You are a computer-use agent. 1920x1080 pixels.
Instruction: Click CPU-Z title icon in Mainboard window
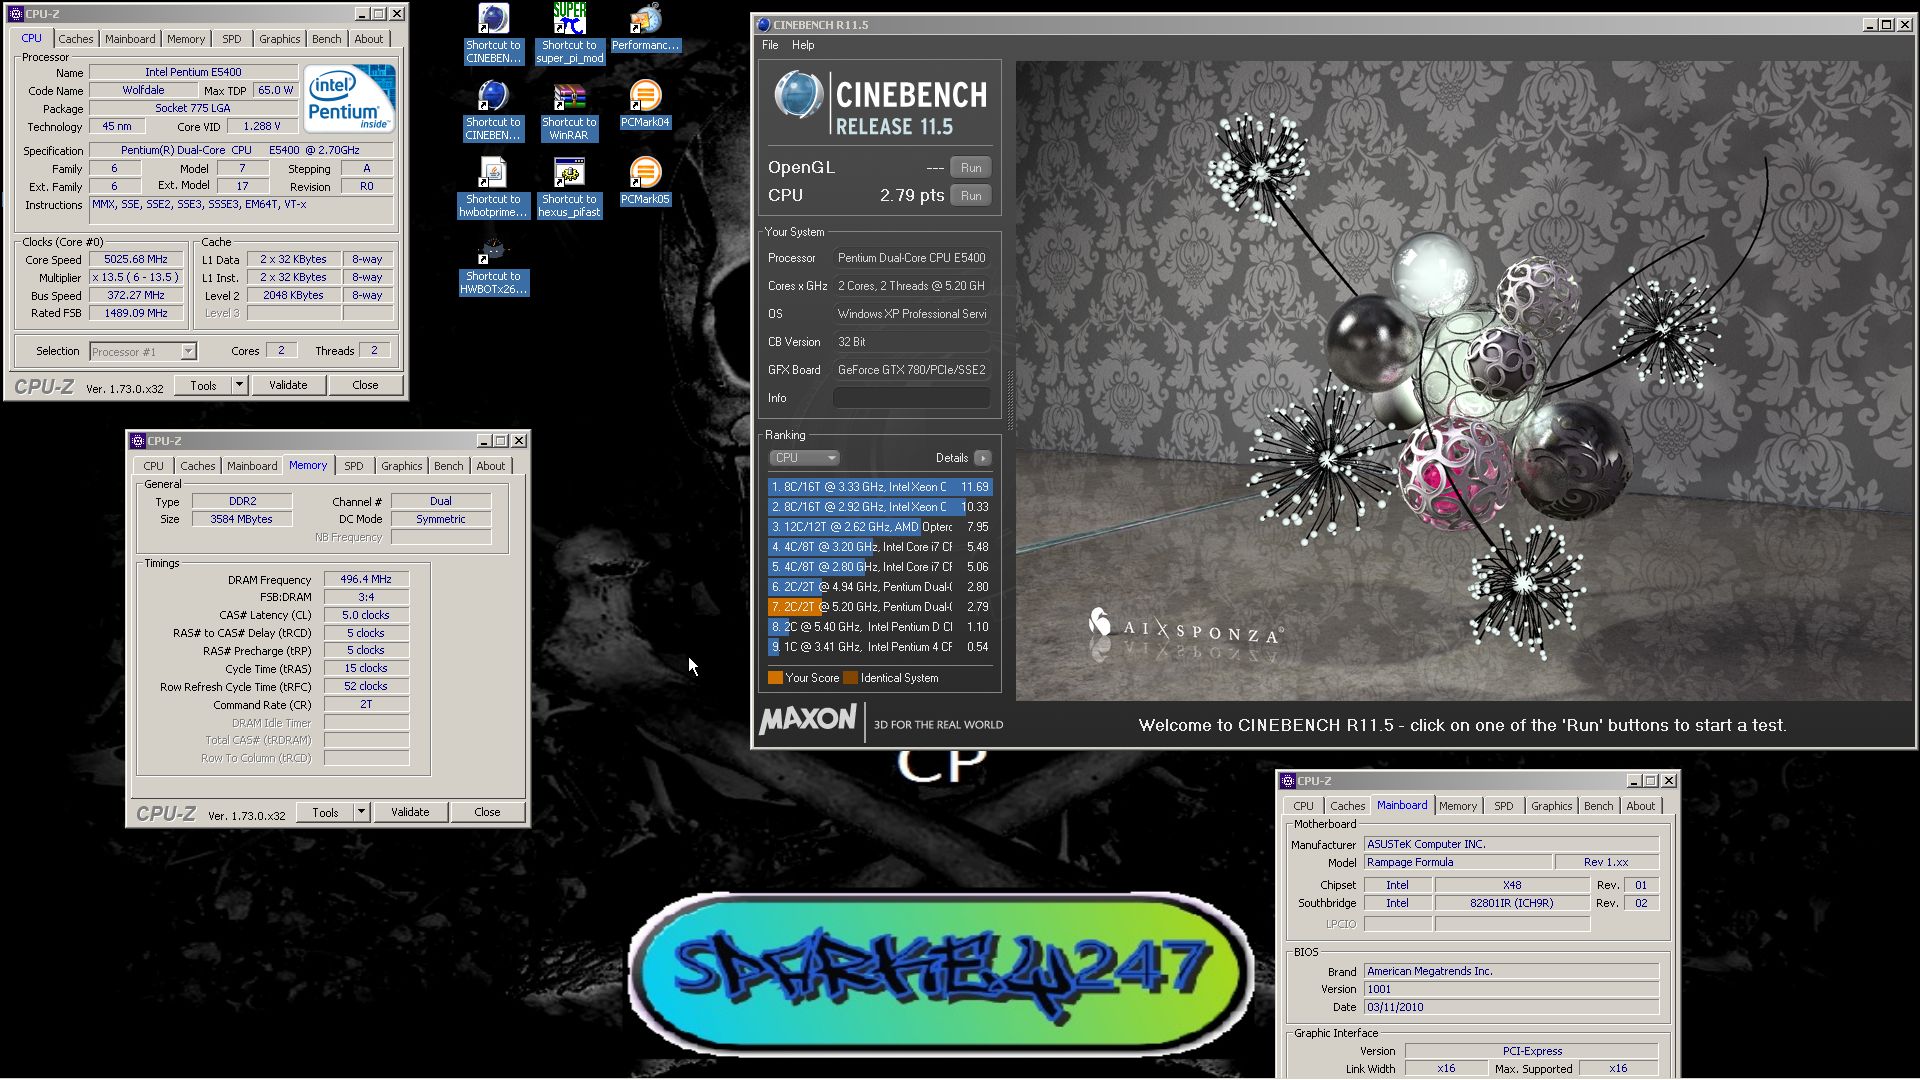(x=1288, y=781)
